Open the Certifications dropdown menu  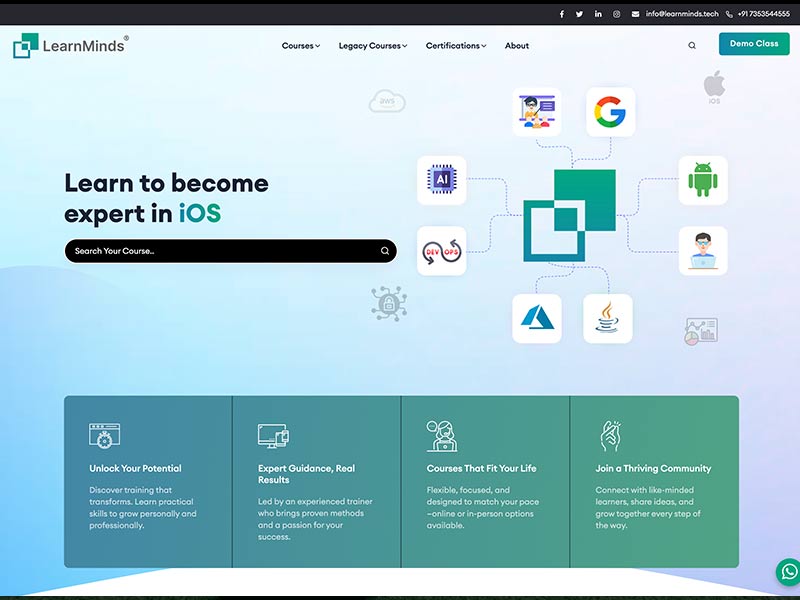click(456, 46)
